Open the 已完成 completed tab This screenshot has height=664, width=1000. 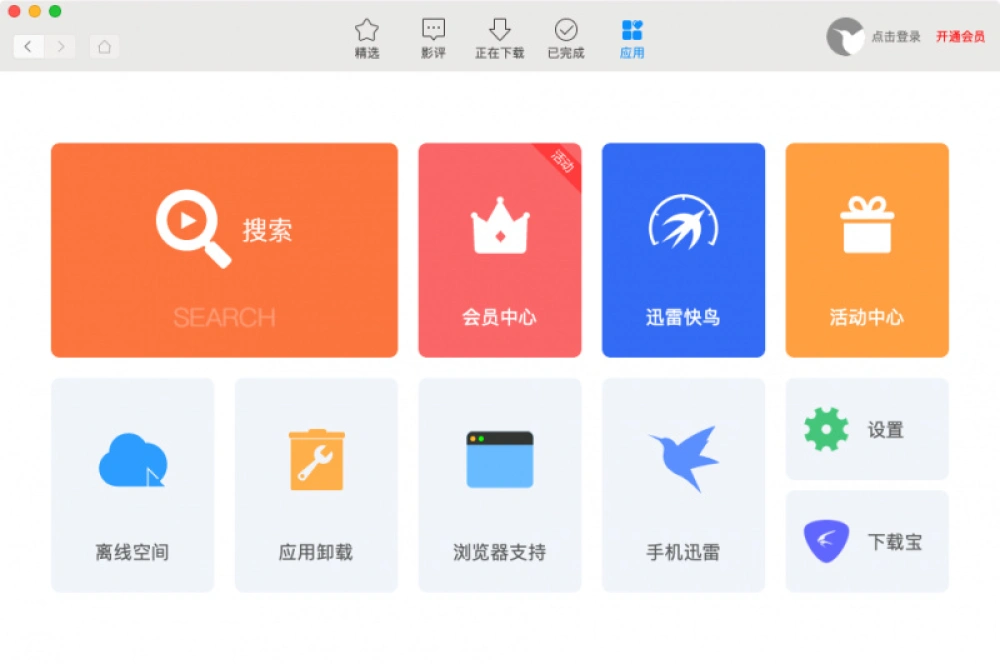[x=566, y=38]
